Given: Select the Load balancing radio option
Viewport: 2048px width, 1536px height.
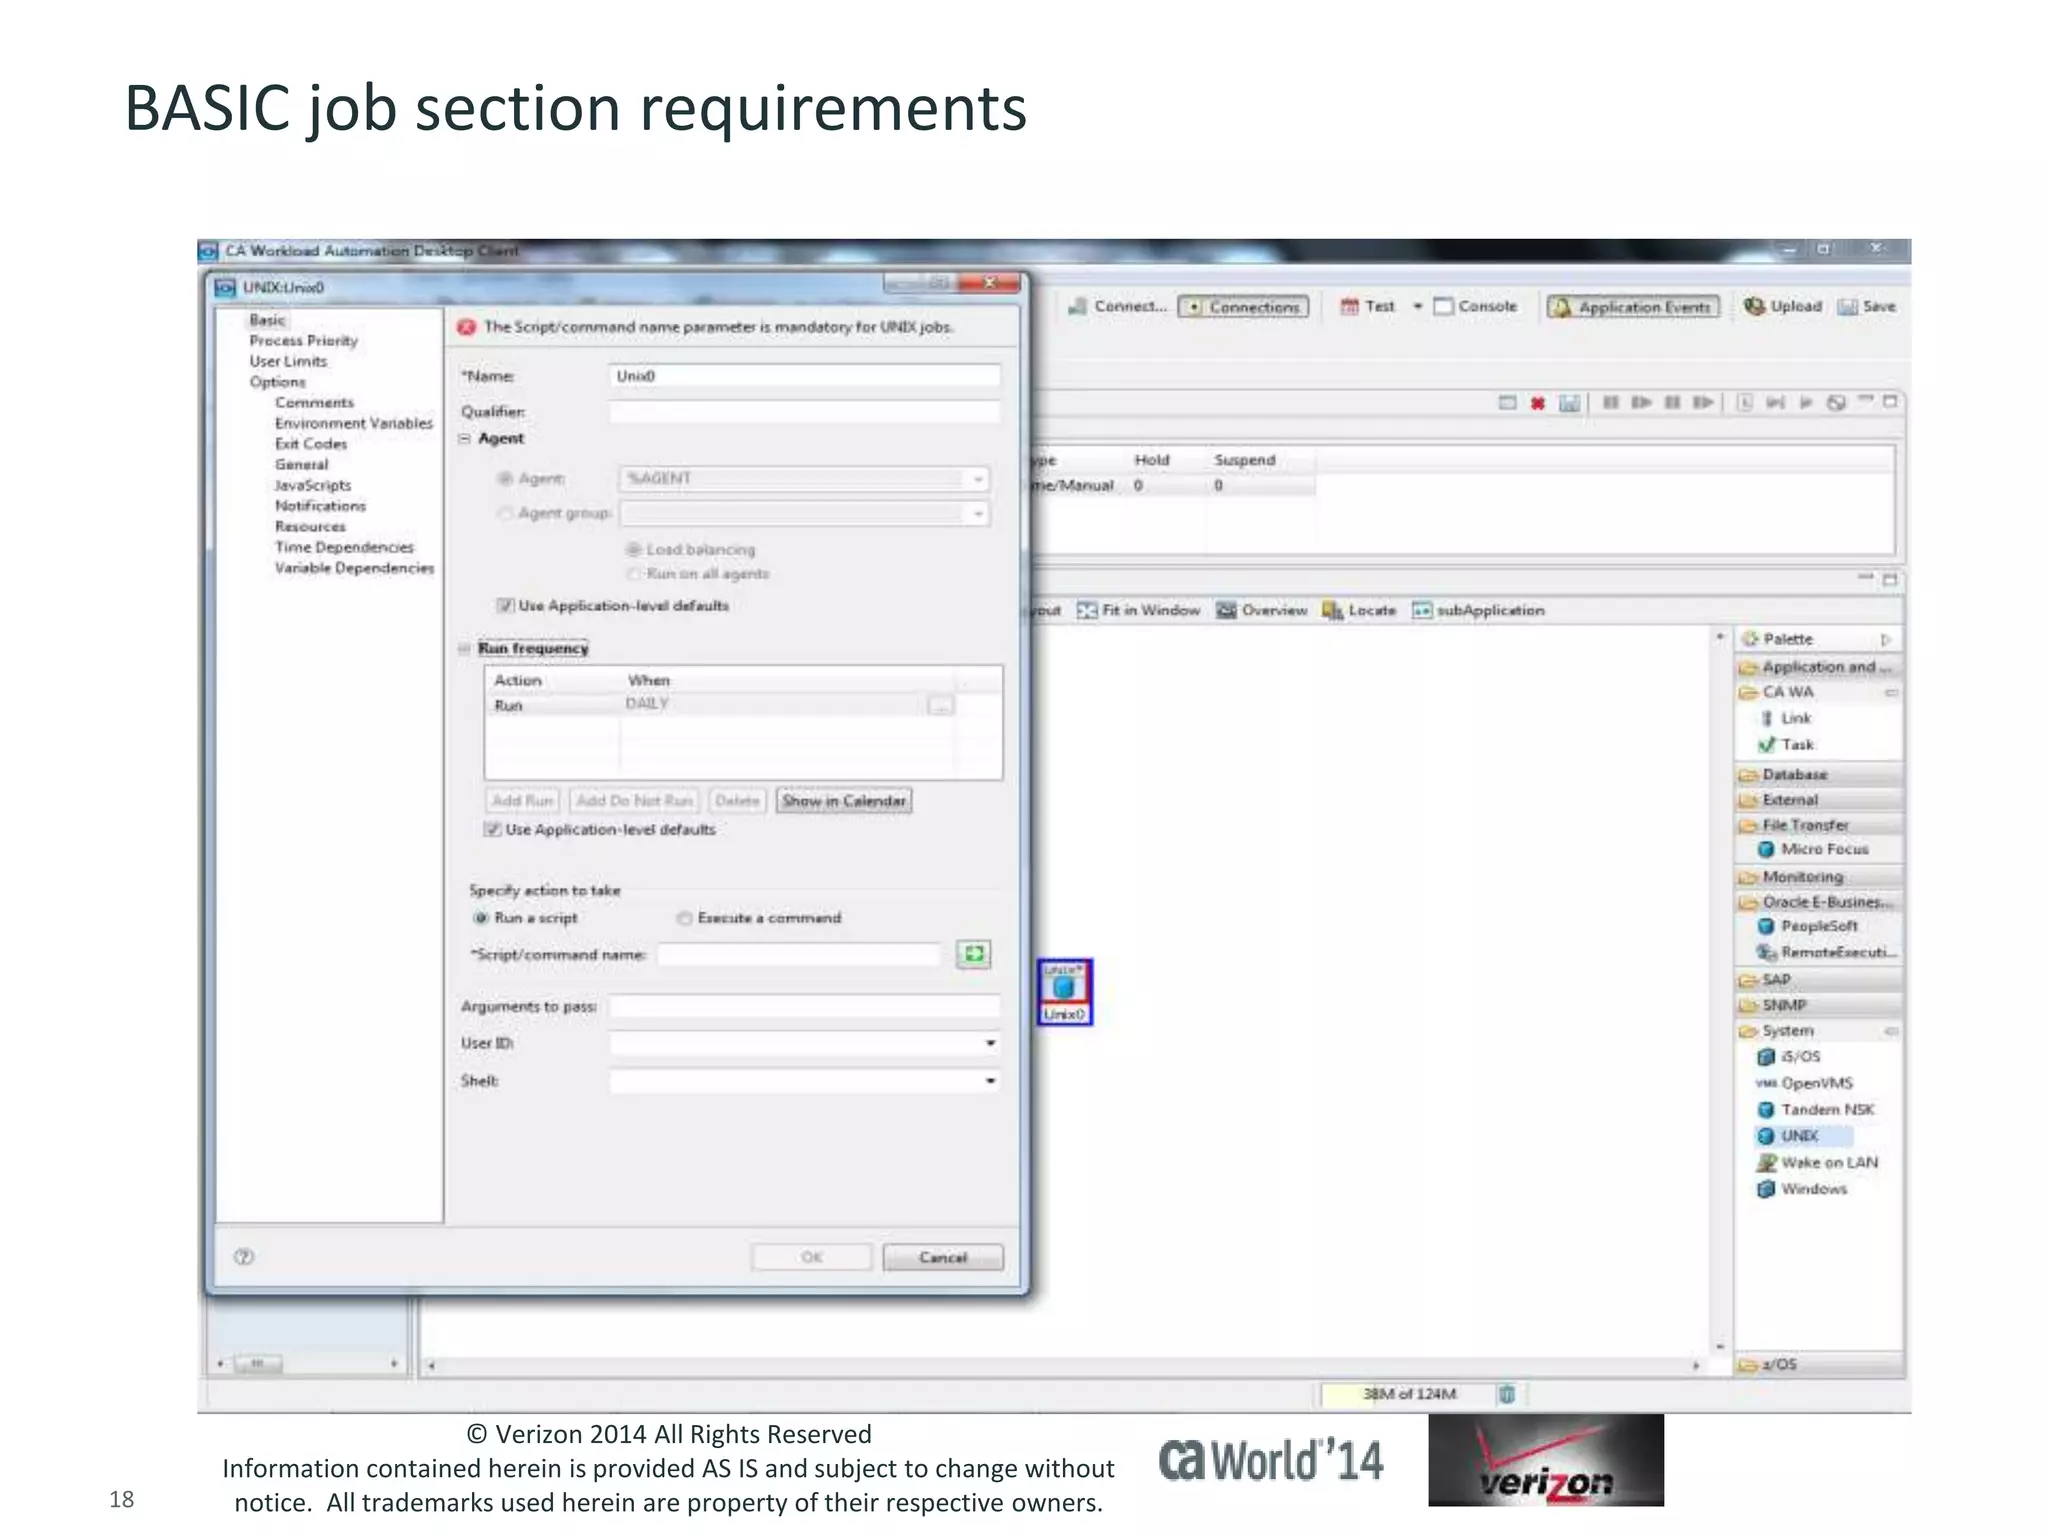Looking at the screenshot, I should pos(633,549).
